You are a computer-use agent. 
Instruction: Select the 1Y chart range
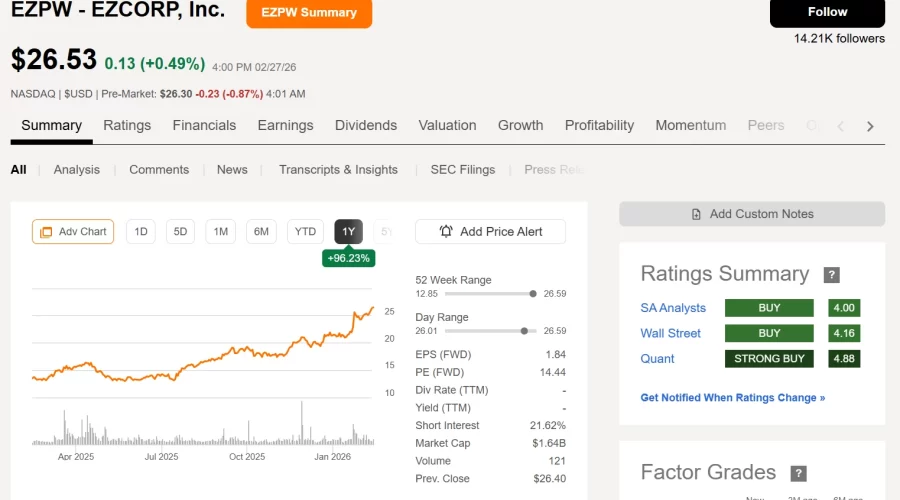[x=348, y=232]
